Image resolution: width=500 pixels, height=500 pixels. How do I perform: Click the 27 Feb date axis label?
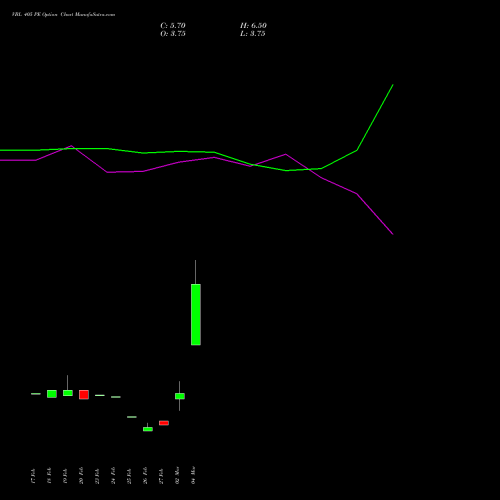coord(161,476)
